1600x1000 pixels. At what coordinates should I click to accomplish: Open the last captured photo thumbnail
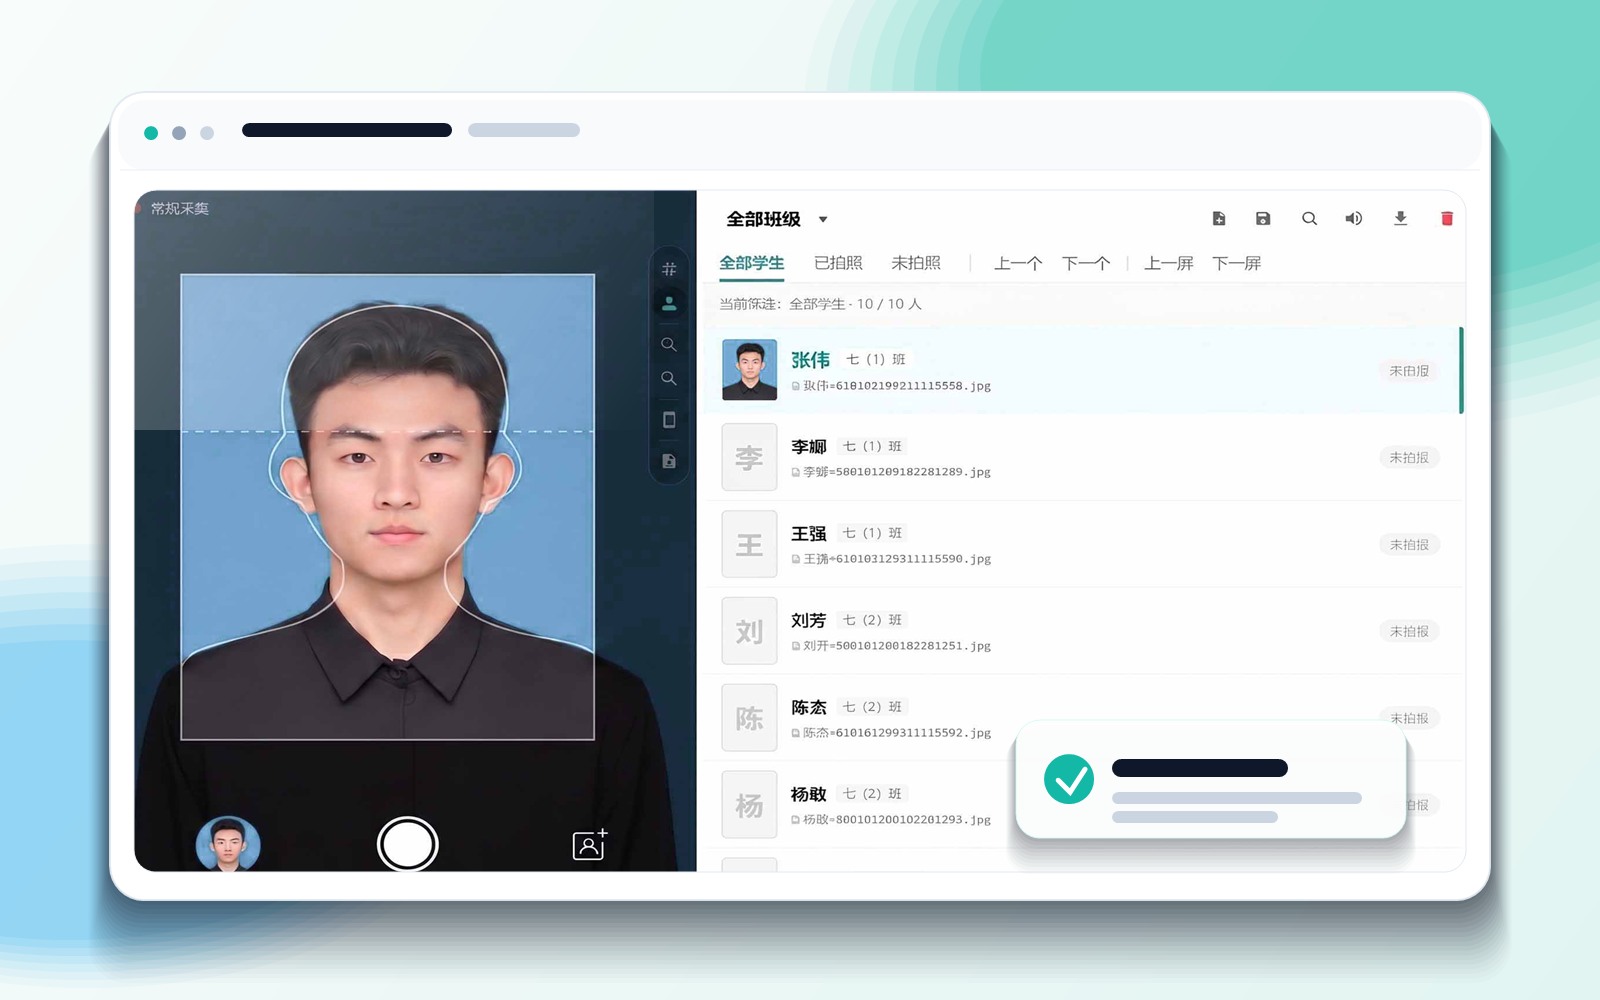click(x=228, y=844)
